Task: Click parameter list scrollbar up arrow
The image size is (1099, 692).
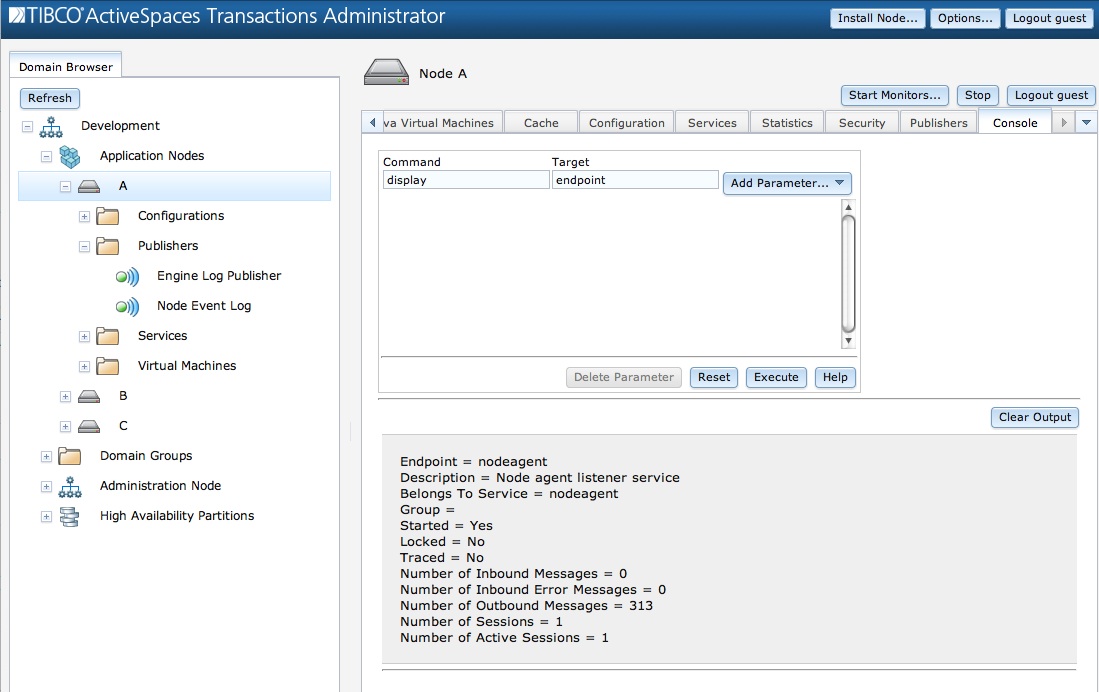Action: pyautogui.click(x=848, y=207)
